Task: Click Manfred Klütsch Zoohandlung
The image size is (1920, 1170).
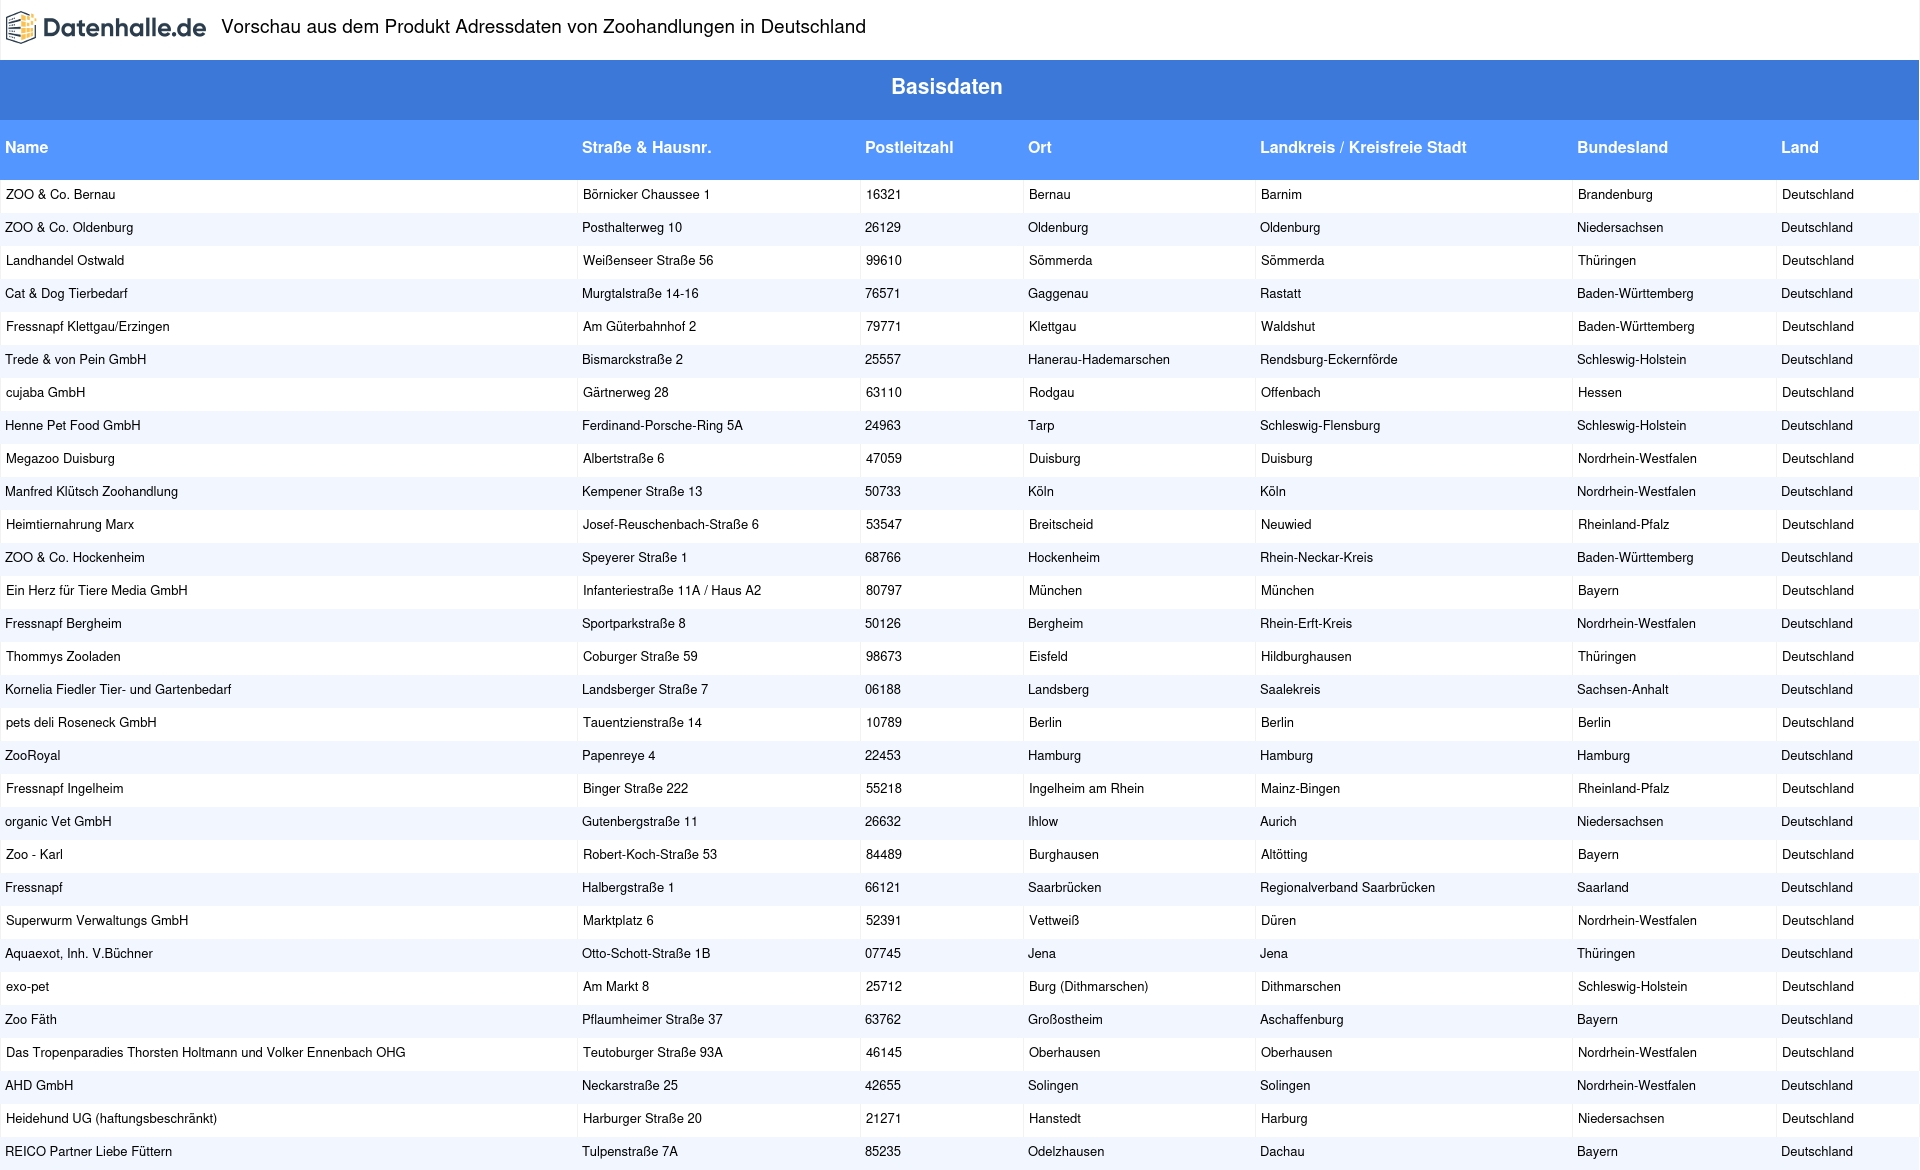Action: coord(91,492)
